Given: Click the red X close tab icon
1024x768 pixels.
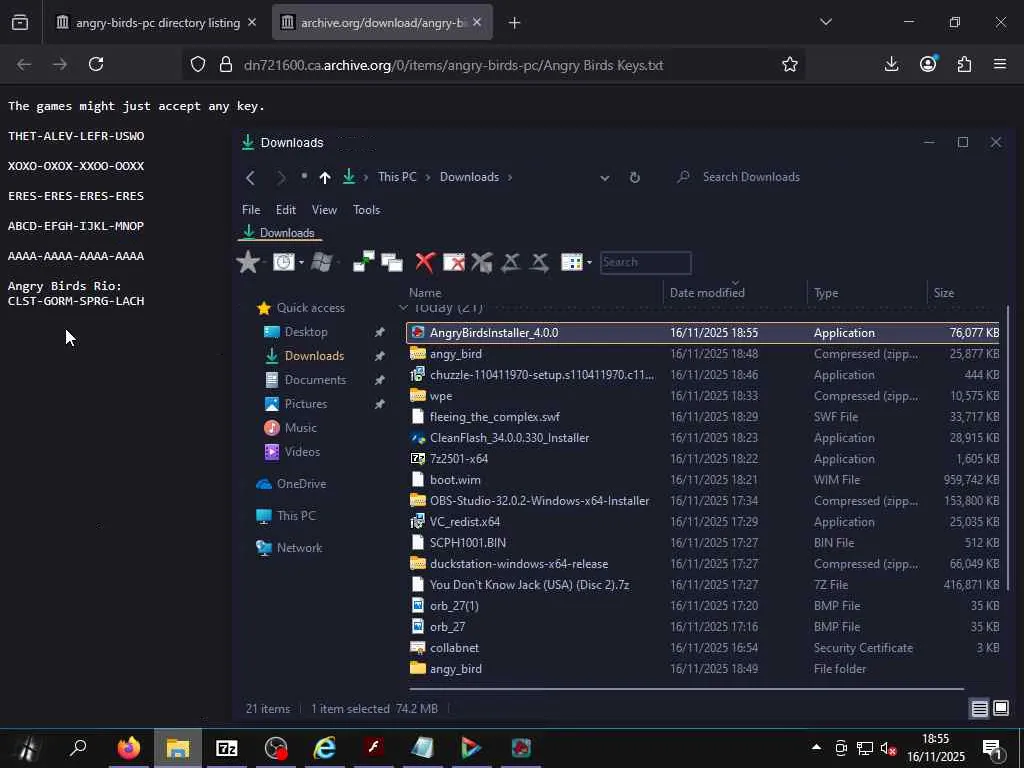Looking at the screenshot, I should [x=425, y=263].
